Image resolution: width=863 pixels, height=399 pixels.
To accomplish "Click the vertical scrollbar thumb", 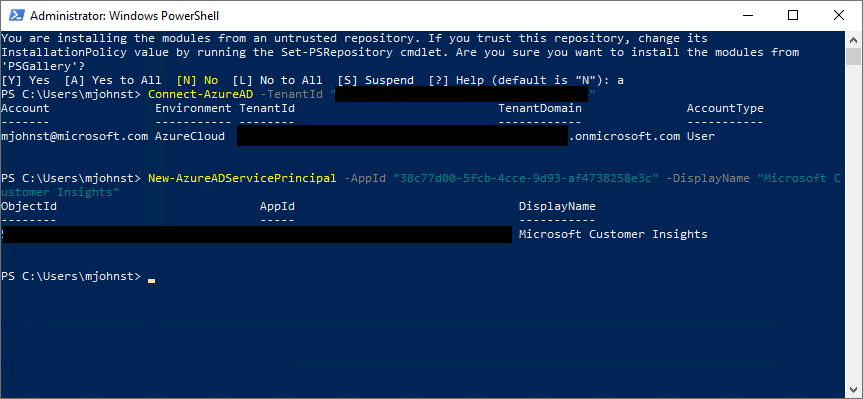I will click(x=853, y=56).
